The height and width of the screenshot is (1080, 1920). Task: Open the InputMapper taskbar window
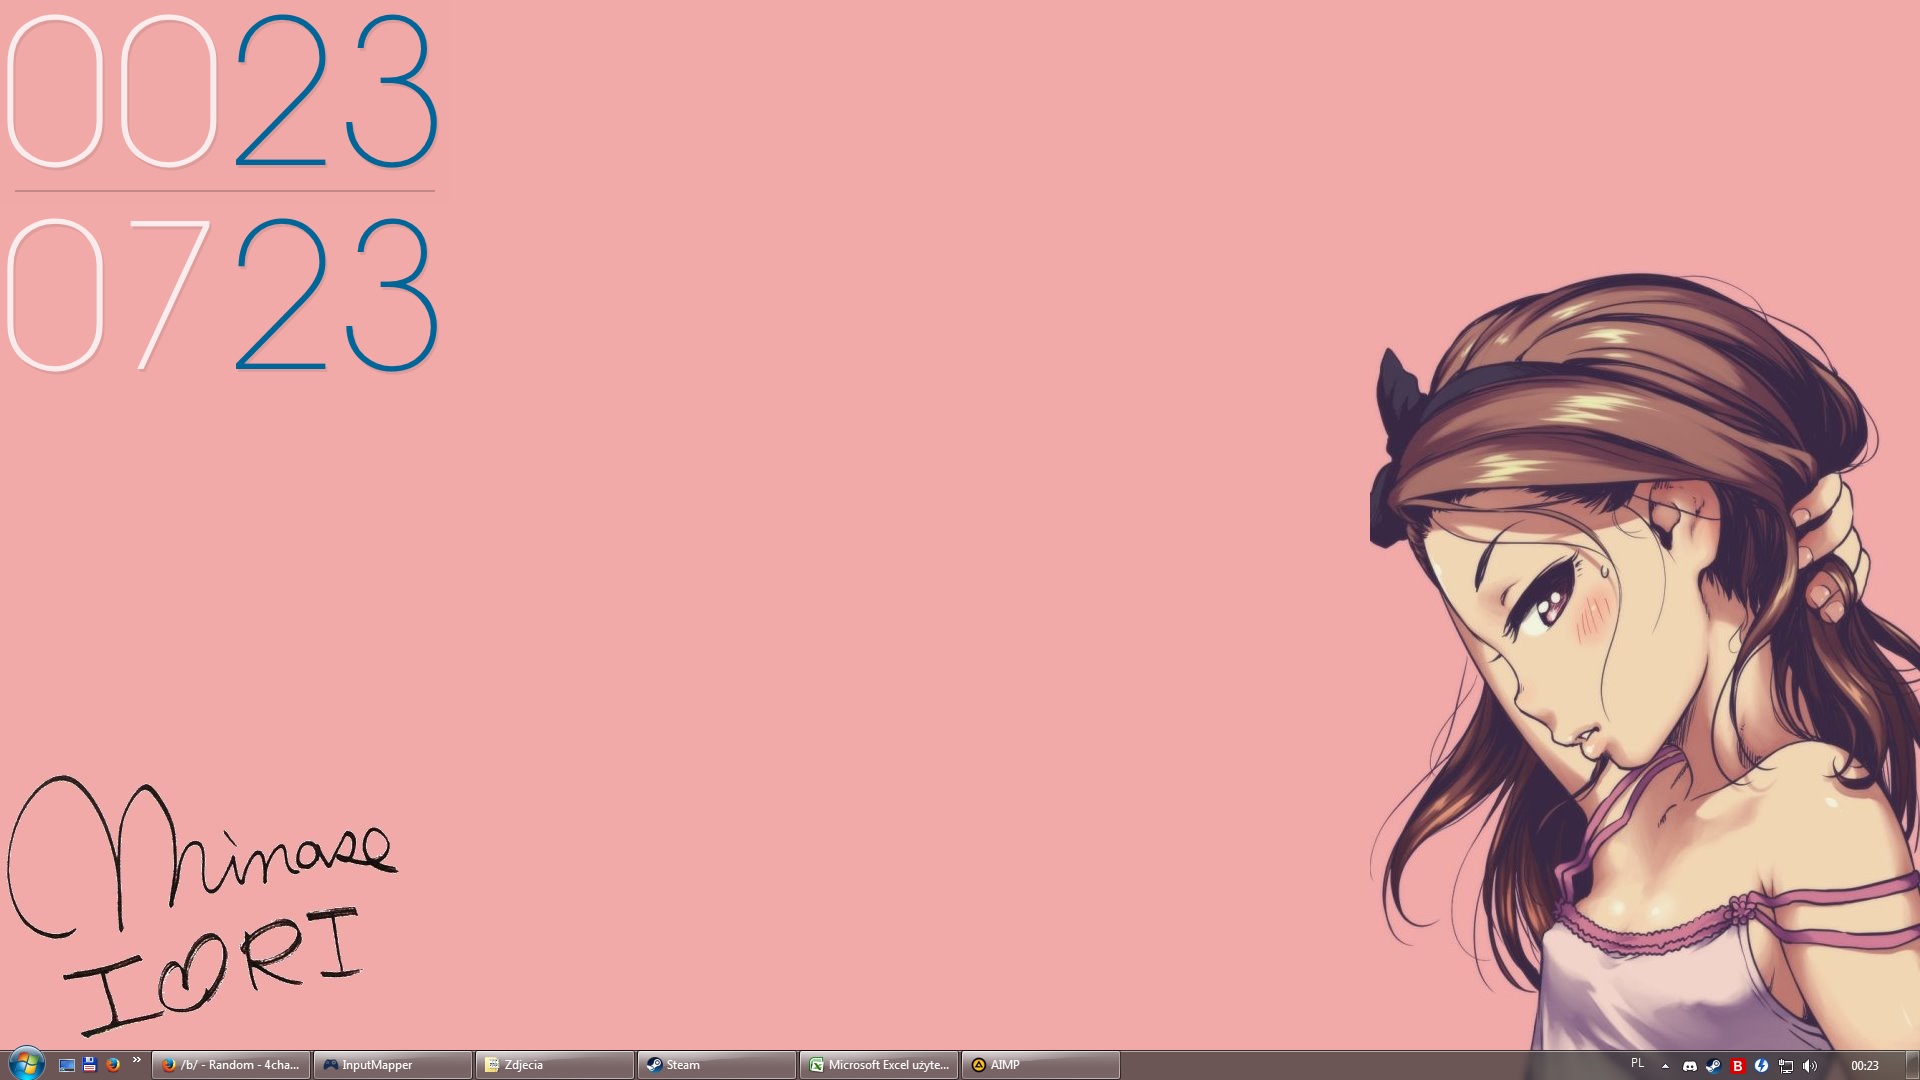(393, 1065)
